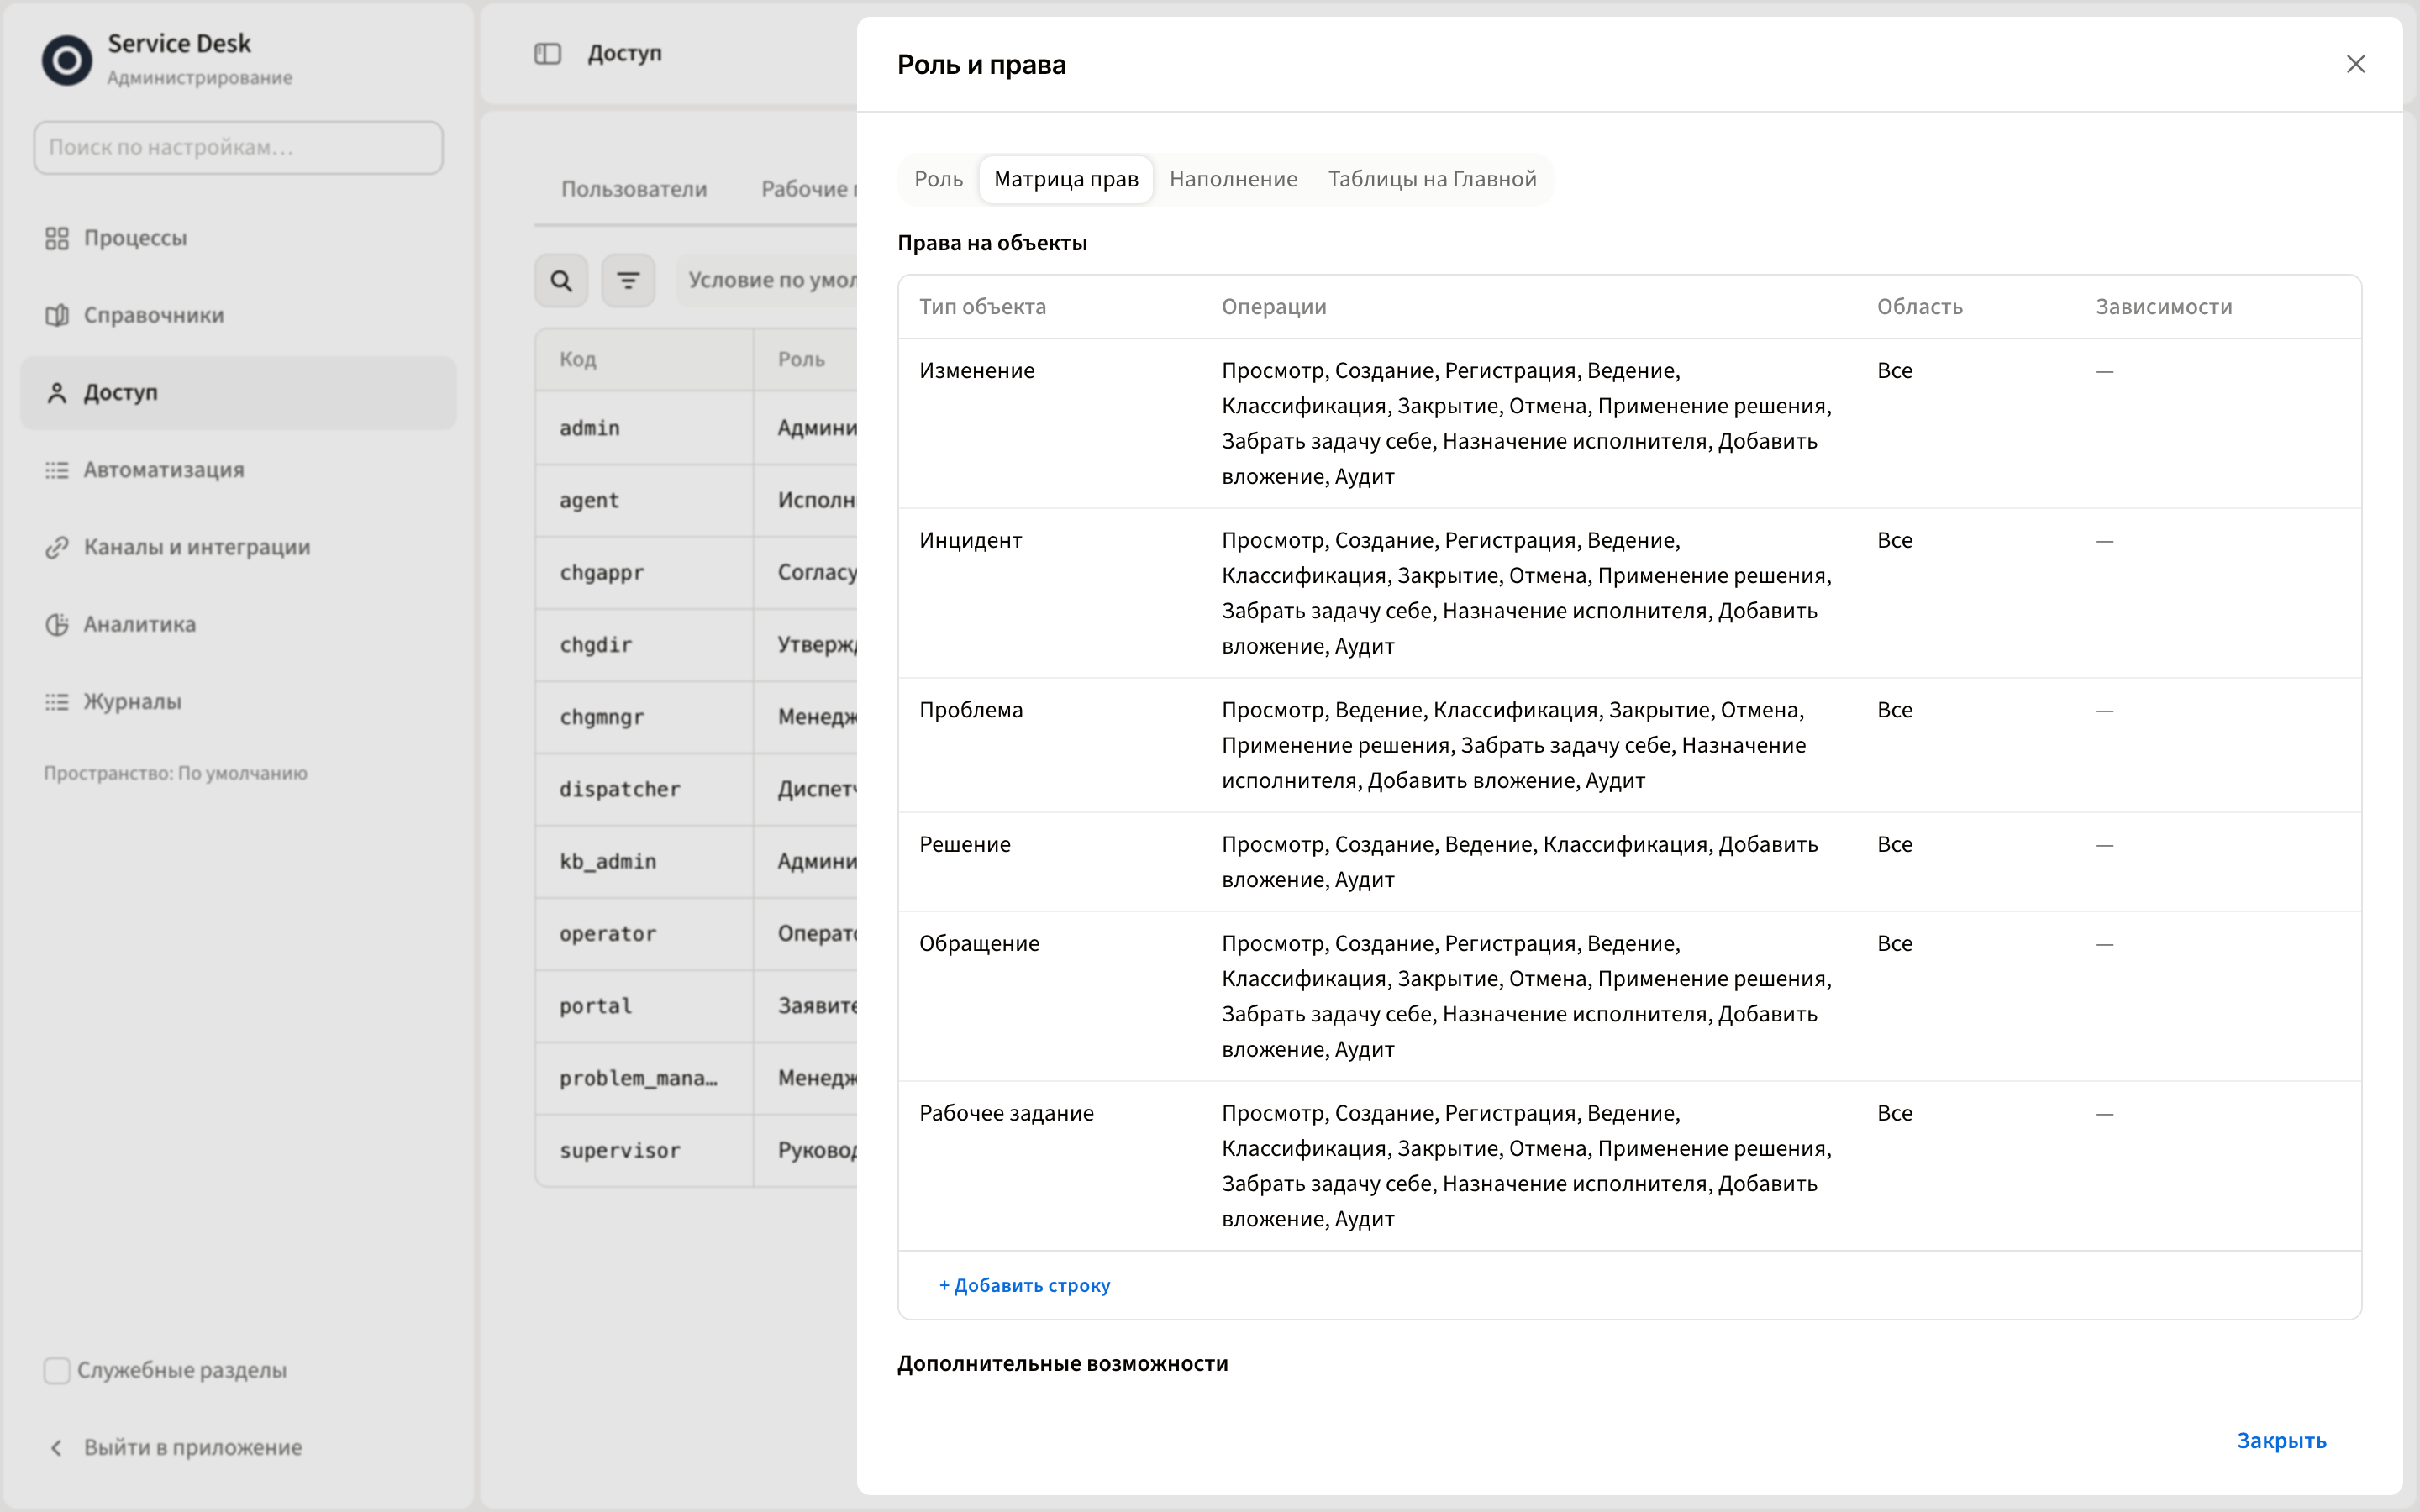Select the admin row in roles table
The image size is (2420, 1512).
pyautogui.click(x=696, y=428)
